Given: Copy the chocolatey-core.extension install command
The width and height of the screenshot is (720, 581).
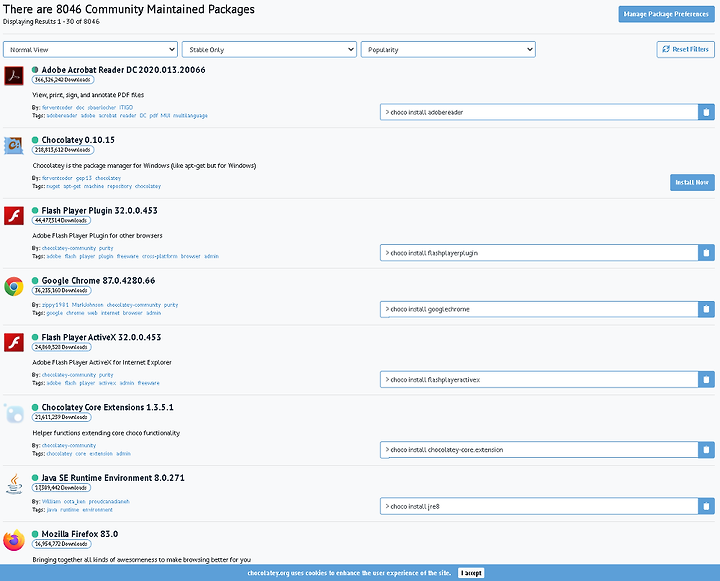Looking at the screenshot, I should (706, 450).
